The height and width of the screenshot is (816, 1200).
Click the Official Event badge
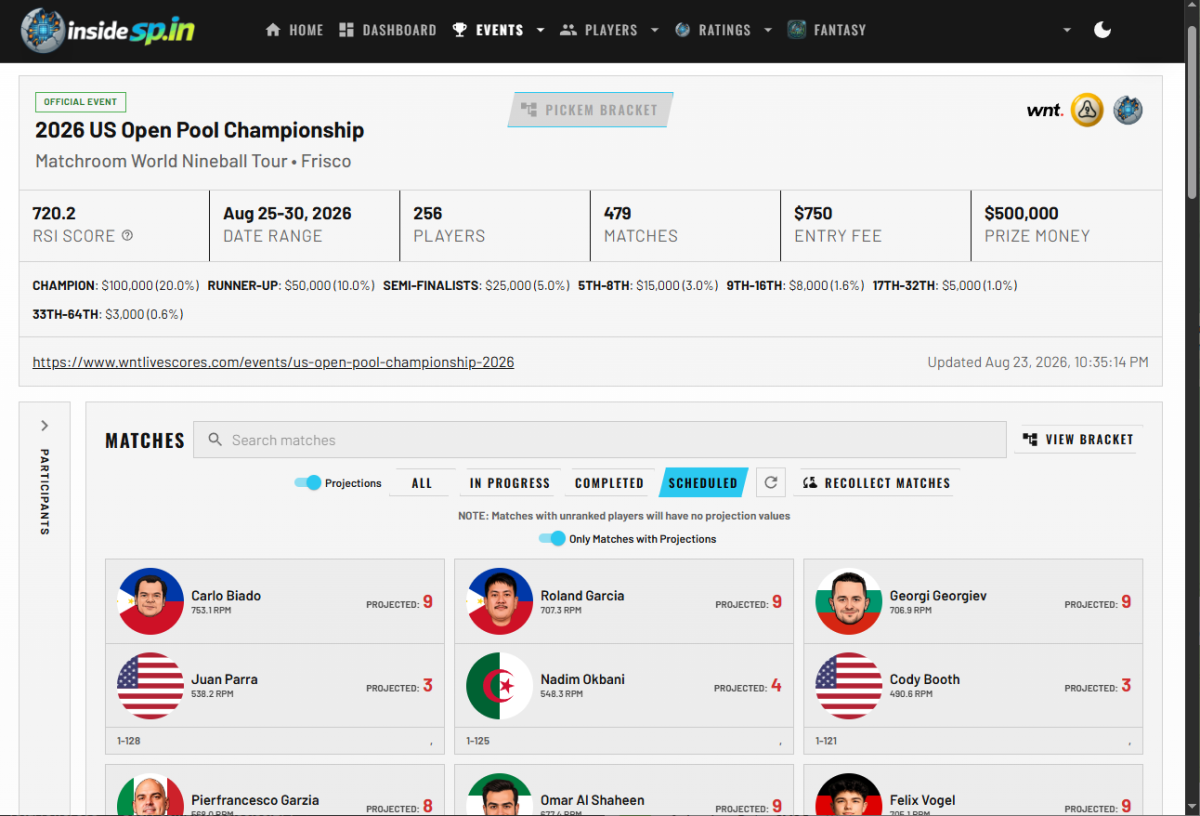81,102
